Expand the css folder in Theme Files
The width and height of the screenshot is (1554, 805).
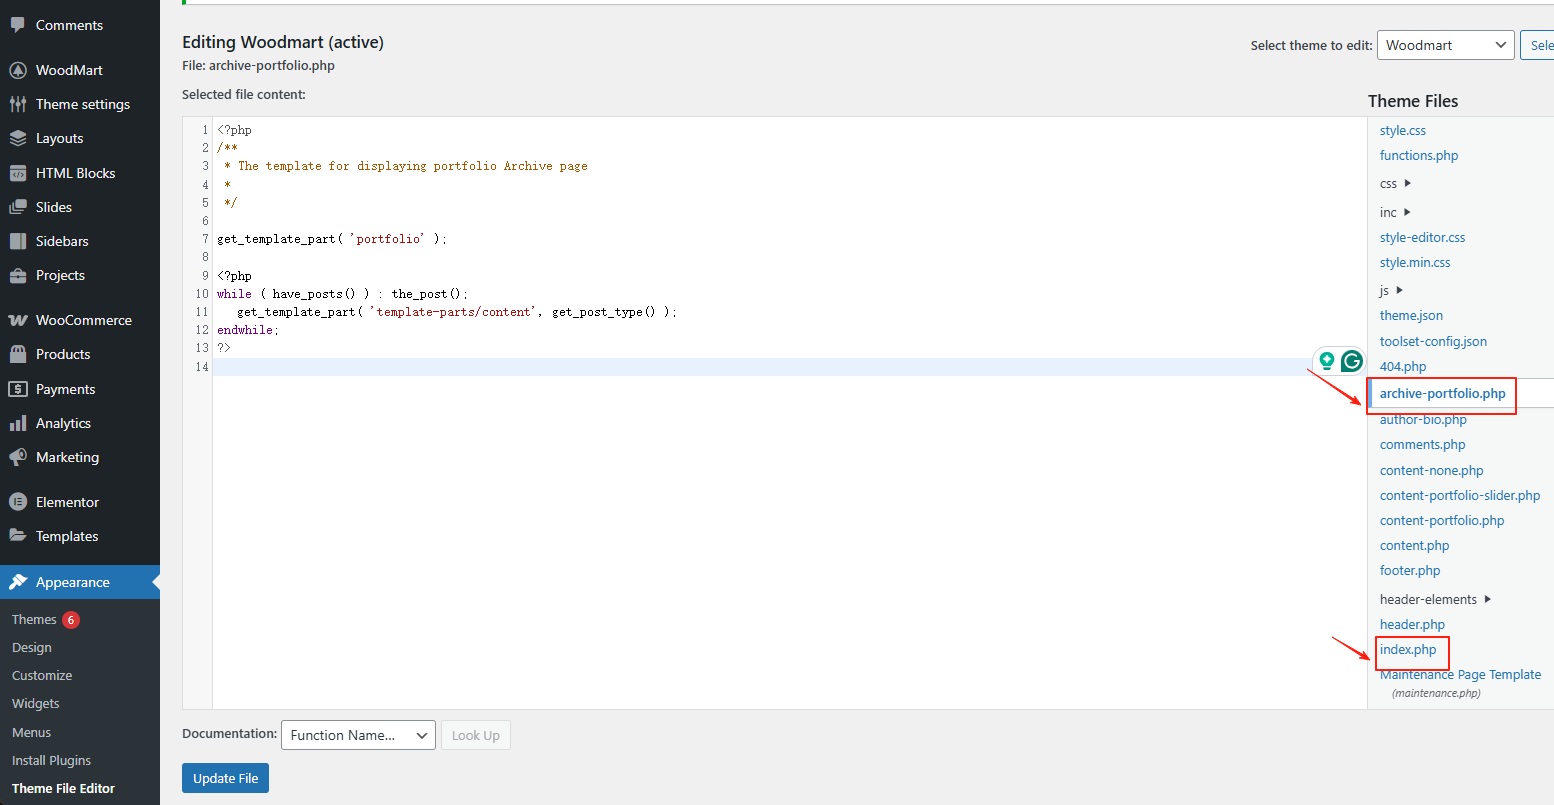click(1394, 184)
